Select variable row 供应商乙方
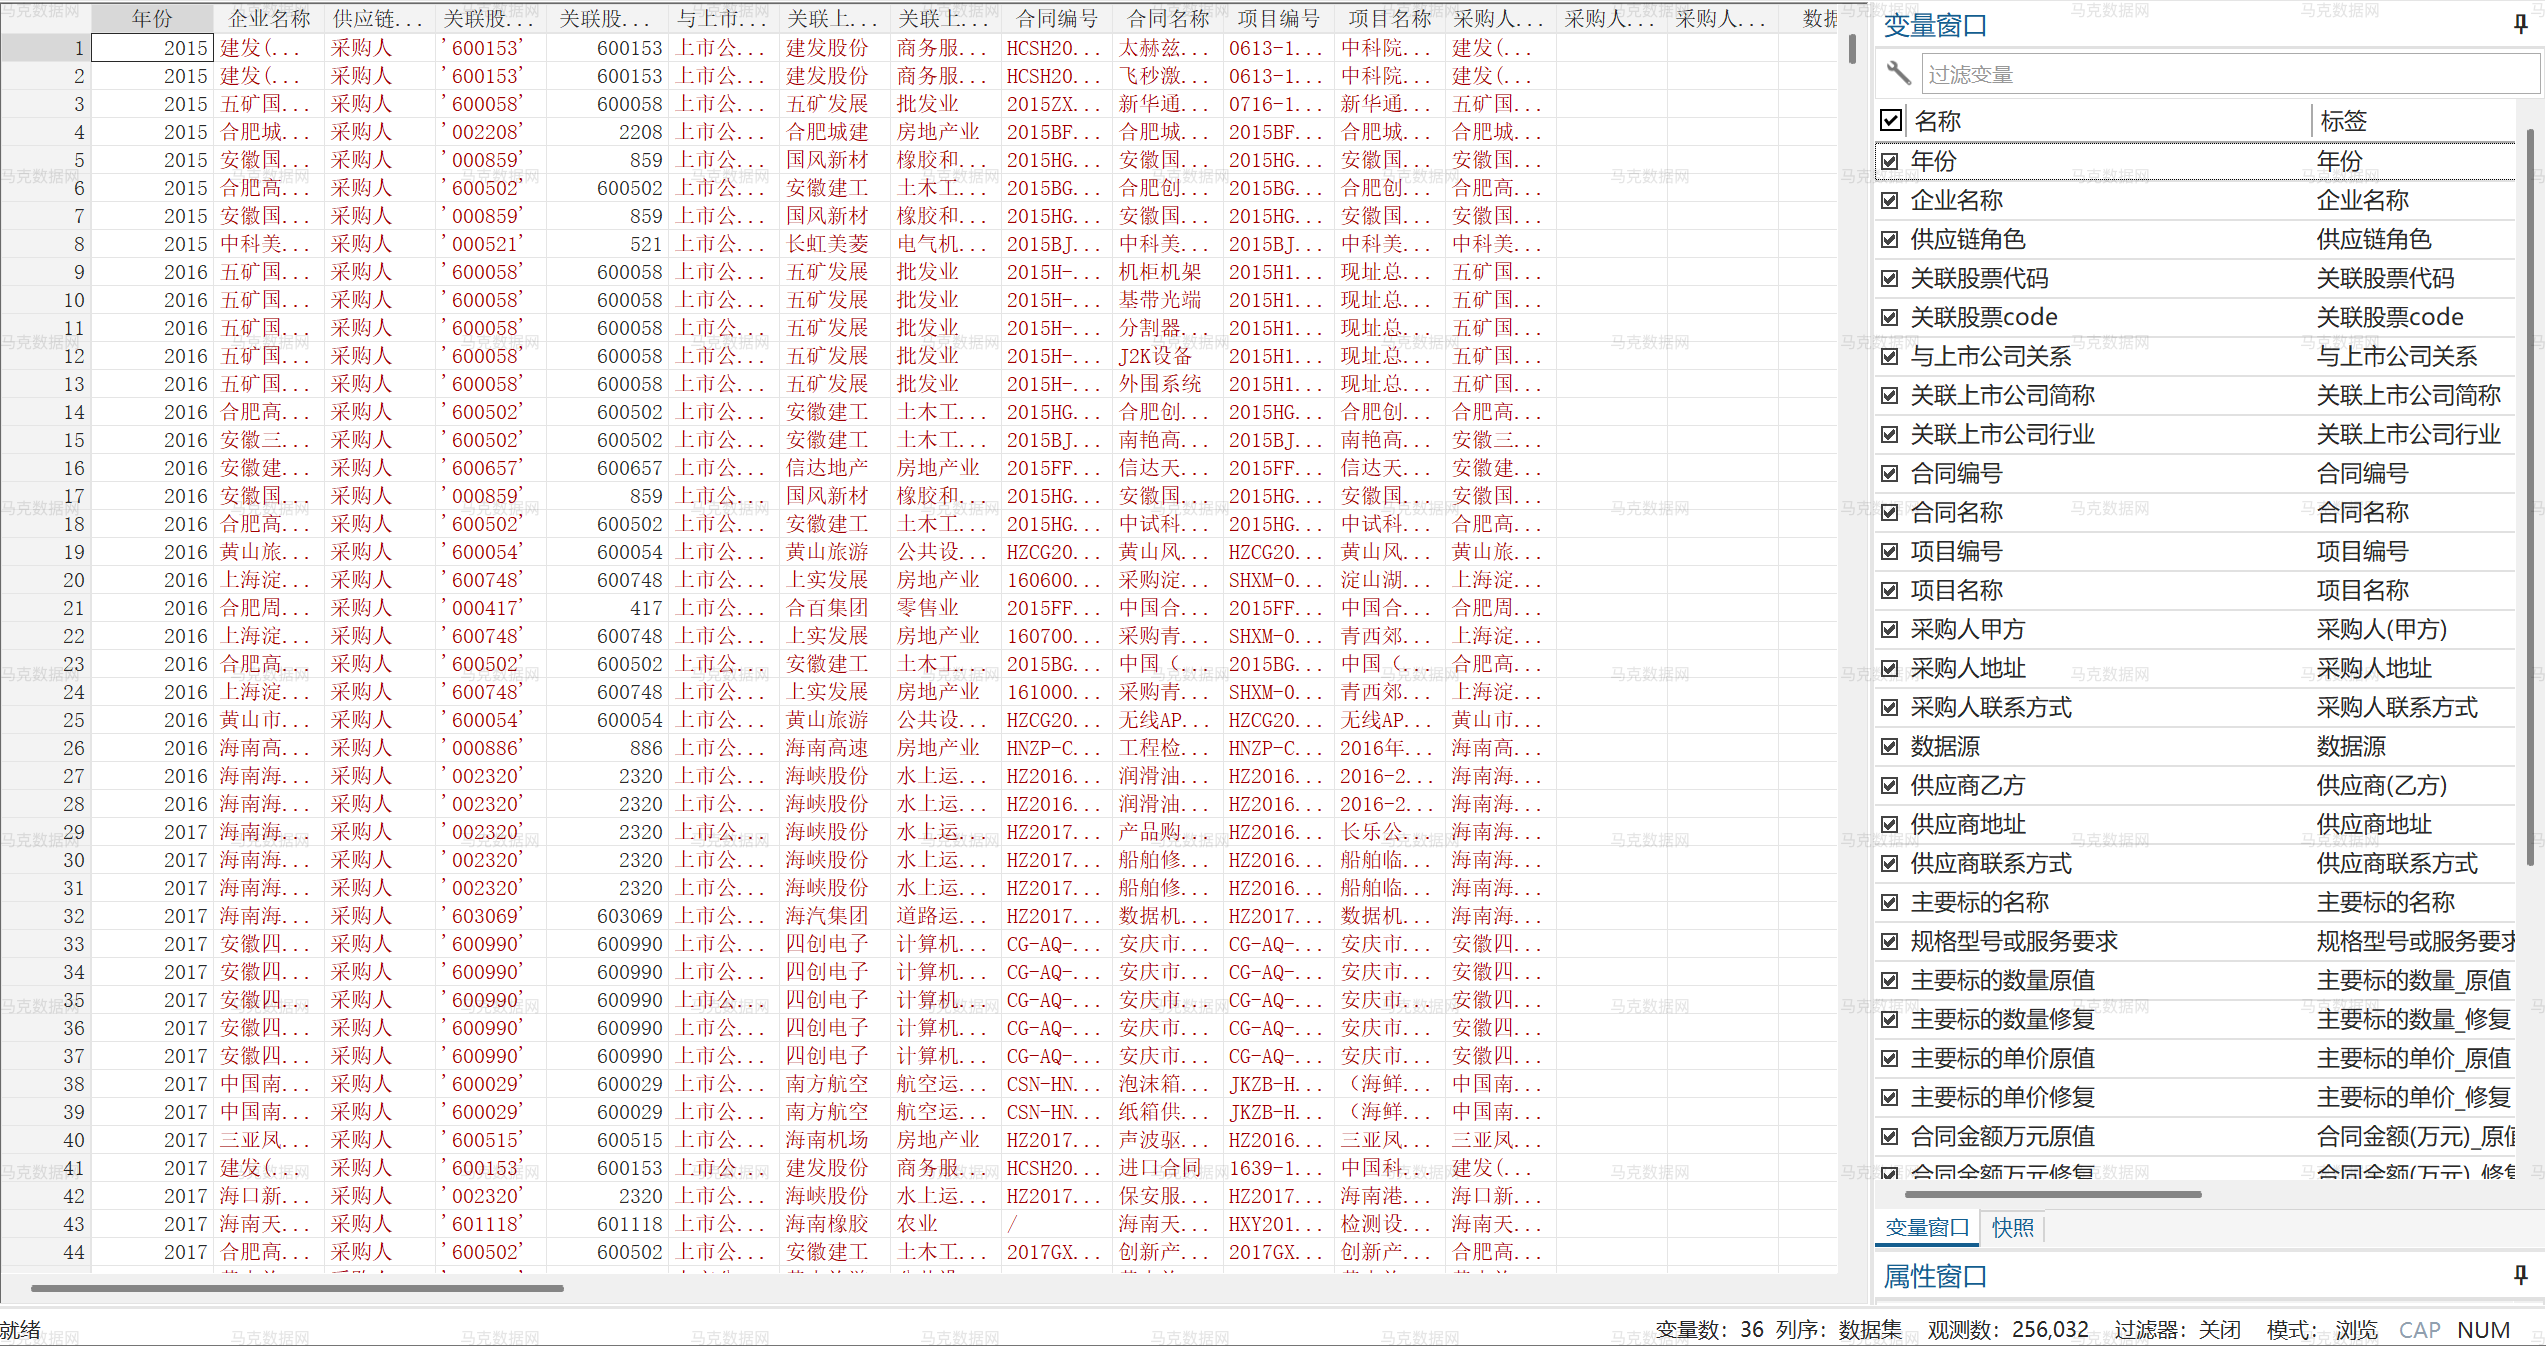The image size is (2546, 1346). (x=2195, y=785)
